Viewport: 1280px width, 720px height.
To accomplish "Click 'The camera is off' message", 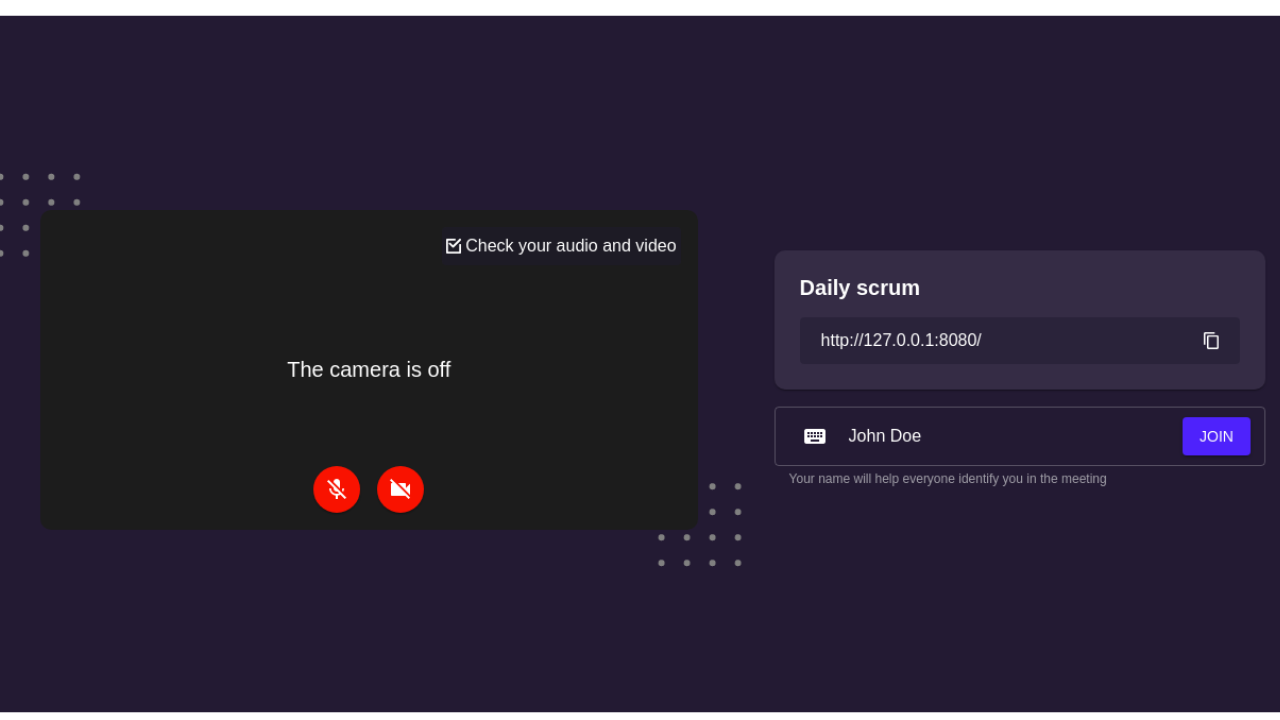I will (x=369, y=370).
